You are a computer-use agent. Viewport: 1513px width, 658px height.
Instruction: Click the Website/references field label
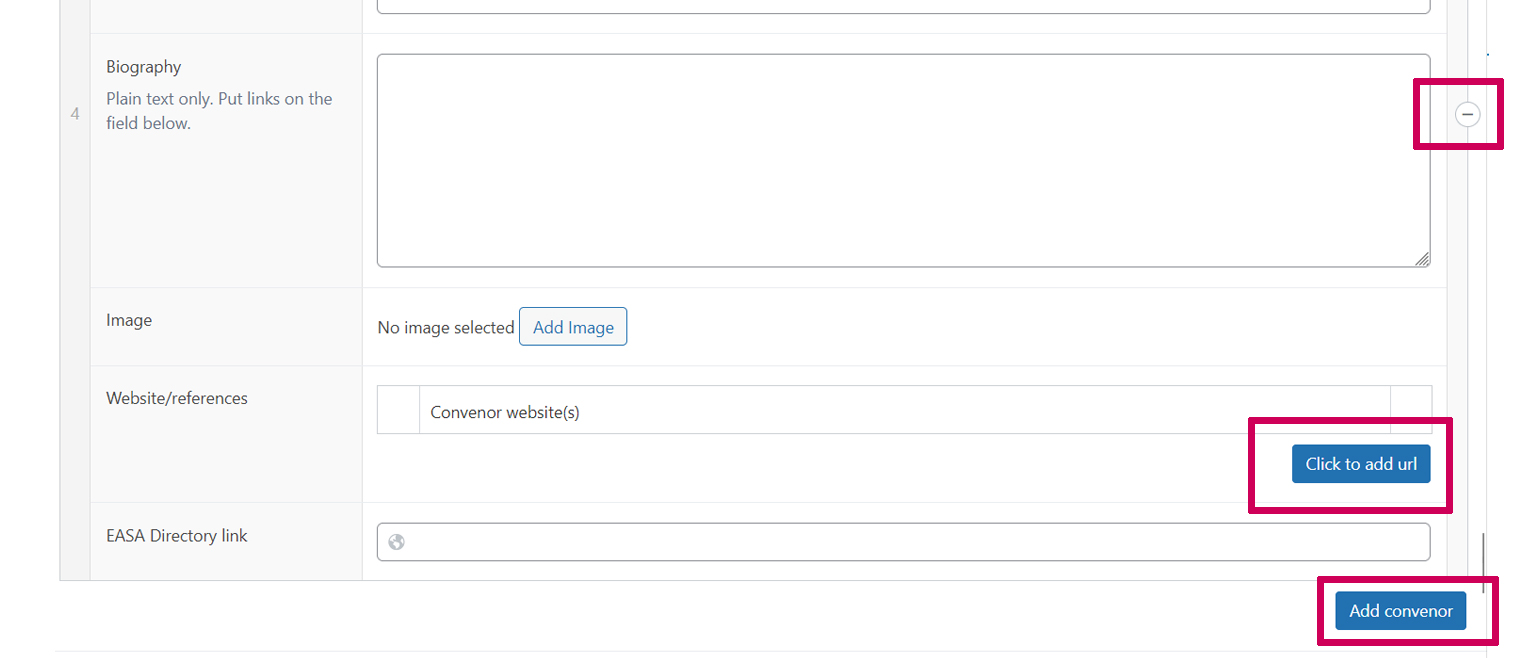tap(177, 398)
